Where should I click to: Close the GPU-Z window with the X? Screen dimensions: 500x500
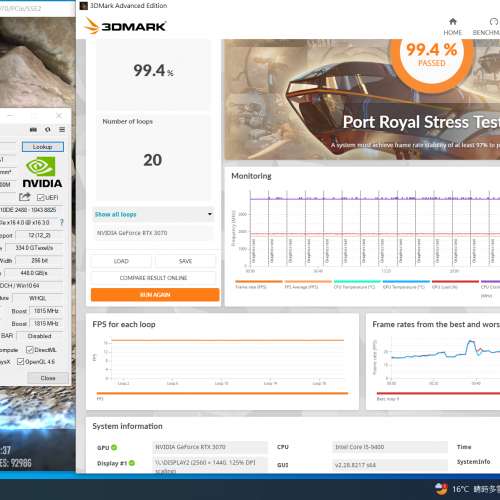point(59,116)
